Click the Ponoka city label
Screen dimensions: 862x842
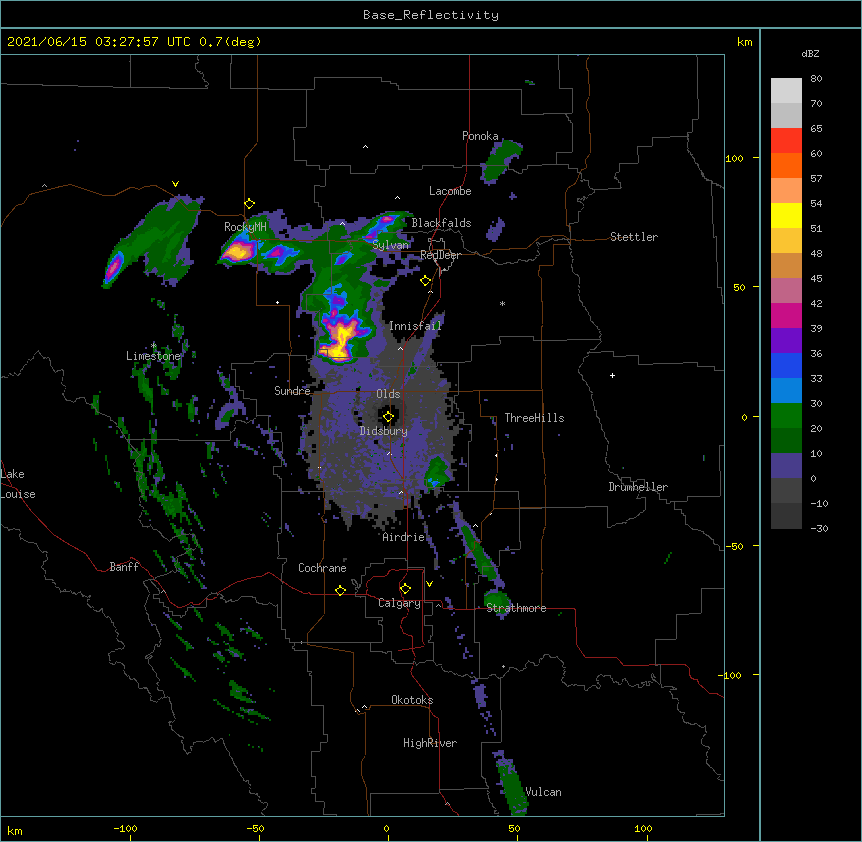[x=480, y=136]
